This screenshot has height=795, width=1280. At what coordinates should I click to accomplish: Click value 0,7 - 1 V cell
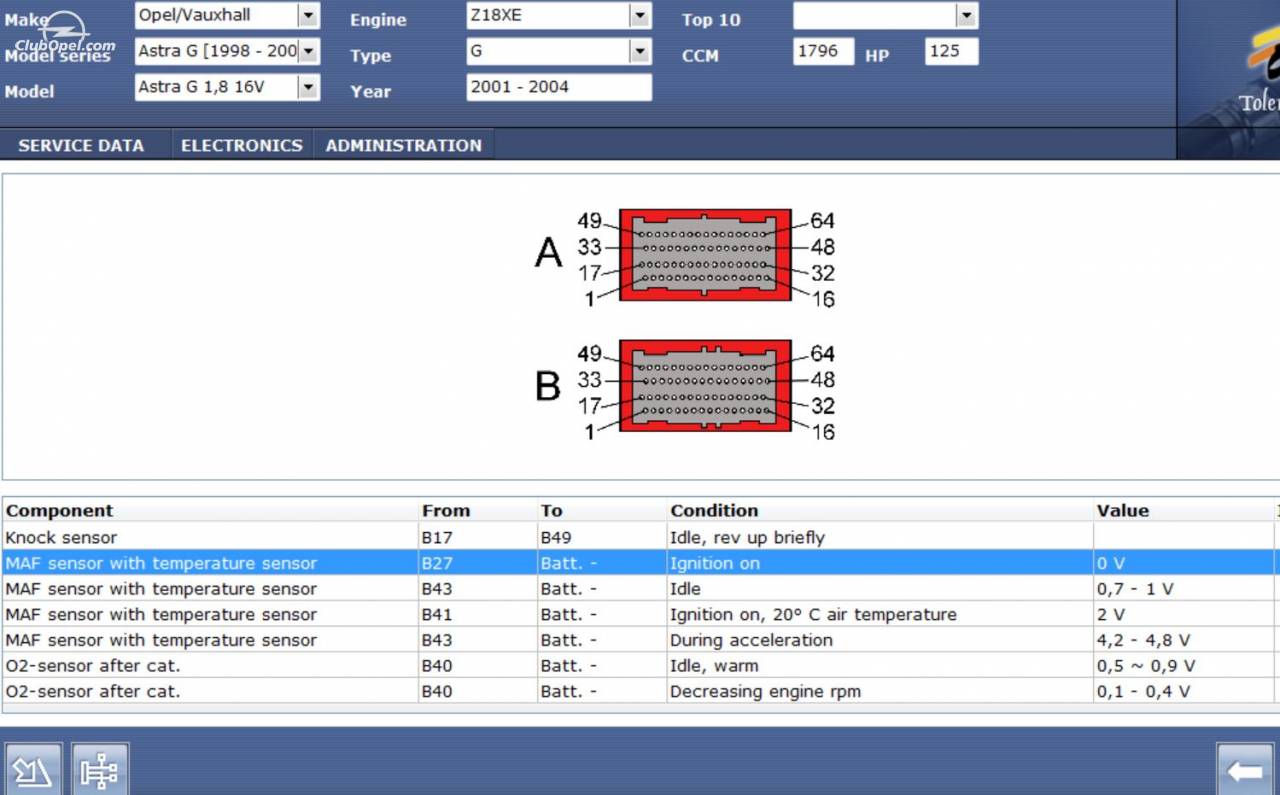coord(1184,589)
